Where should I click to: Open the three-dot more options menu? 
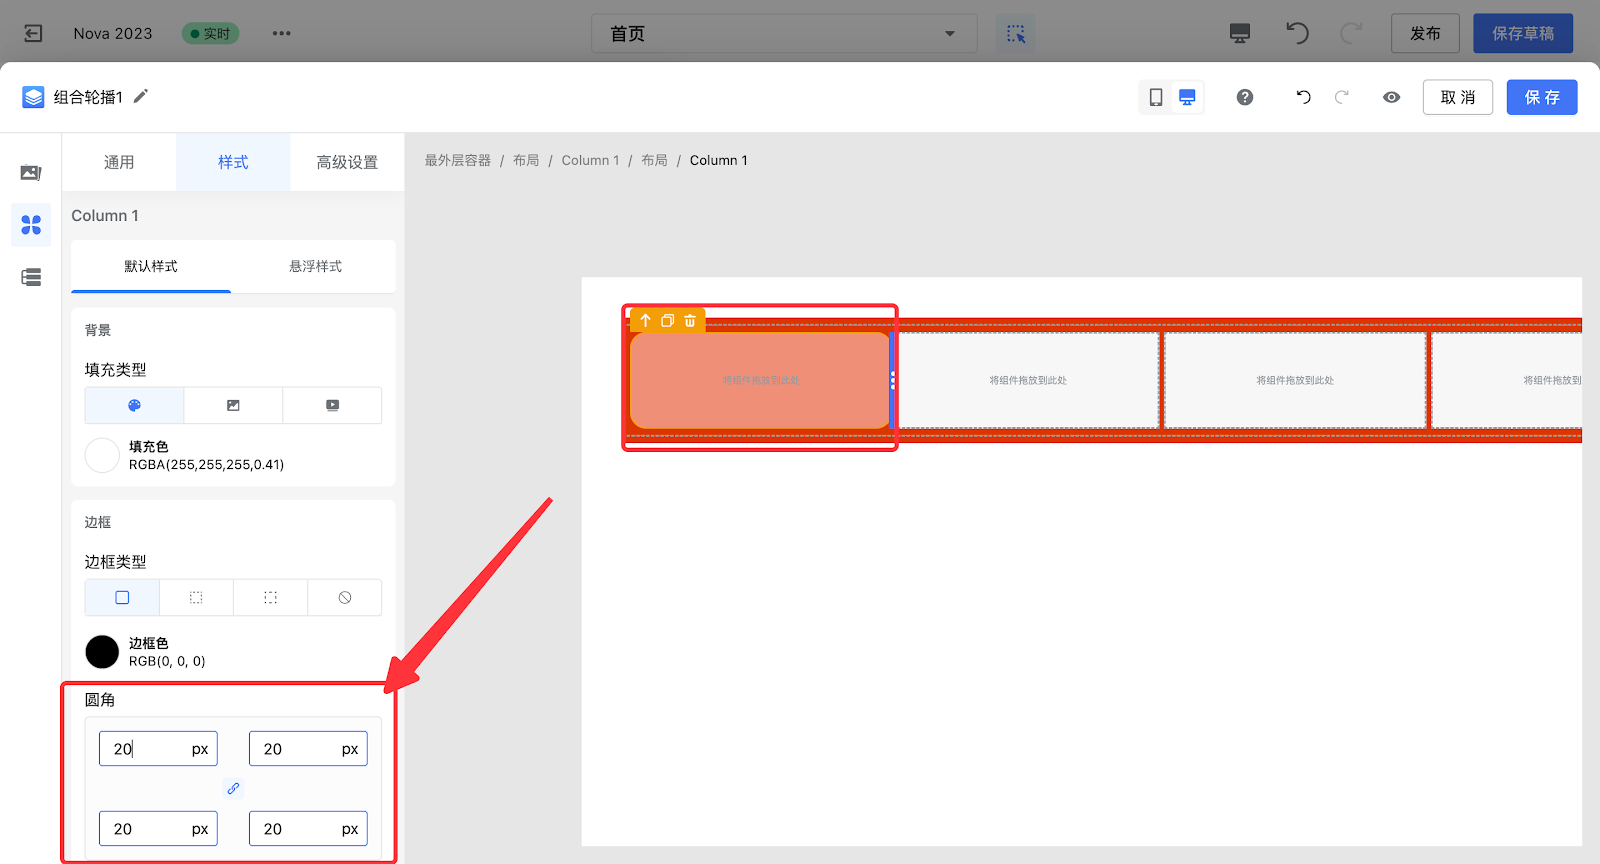pos(282,33)
